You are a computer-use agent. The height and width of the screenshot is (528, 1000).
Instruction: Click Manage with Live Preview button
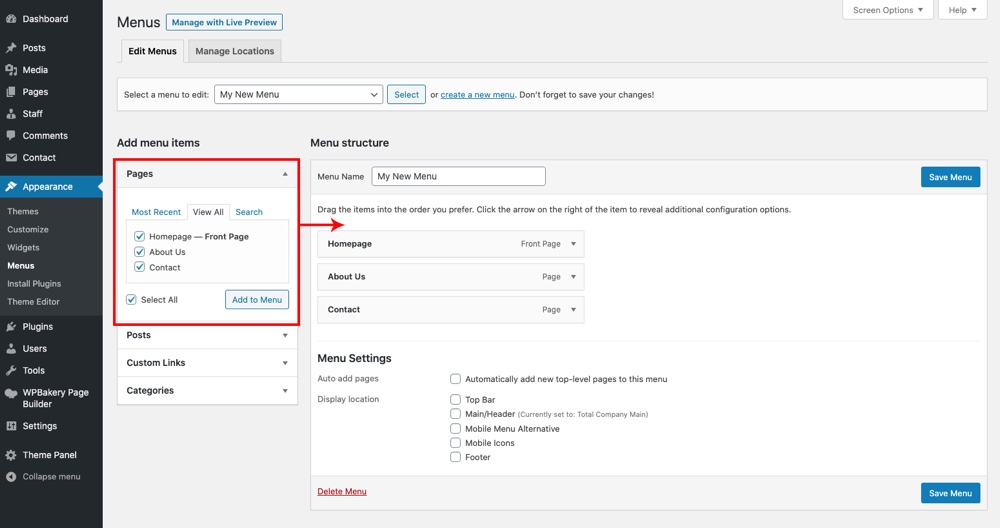224,22
